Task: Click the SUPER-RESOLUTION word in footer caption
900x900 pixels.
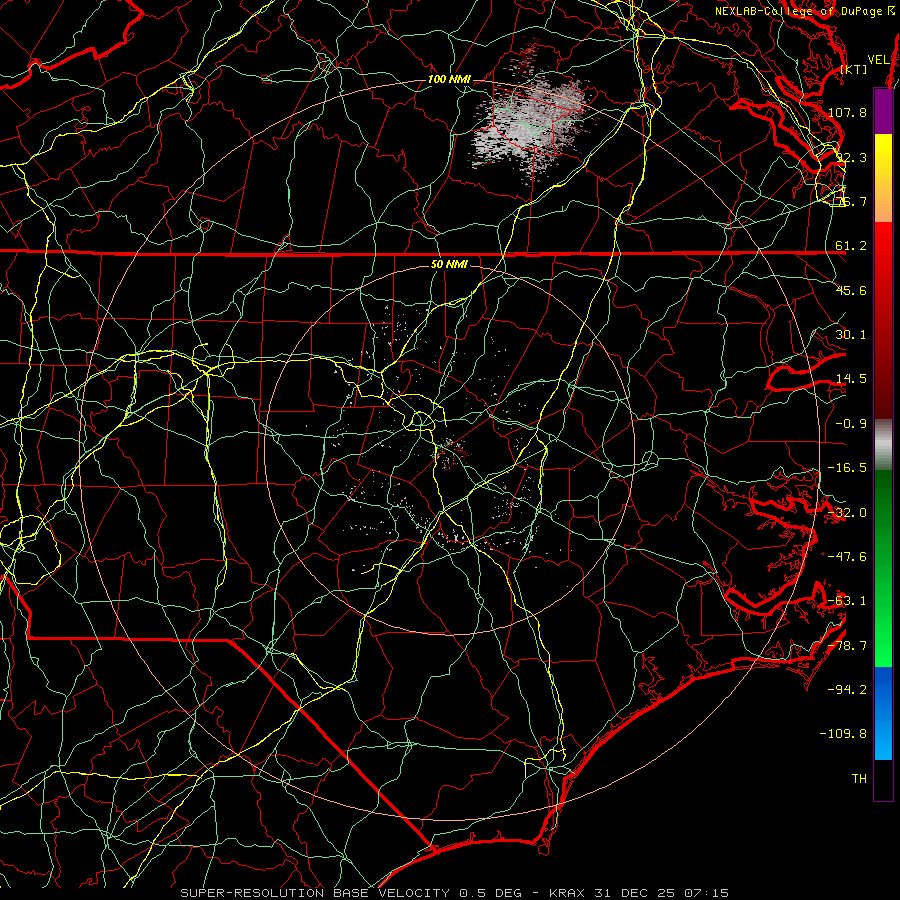Action: click(x=254, y=893)
